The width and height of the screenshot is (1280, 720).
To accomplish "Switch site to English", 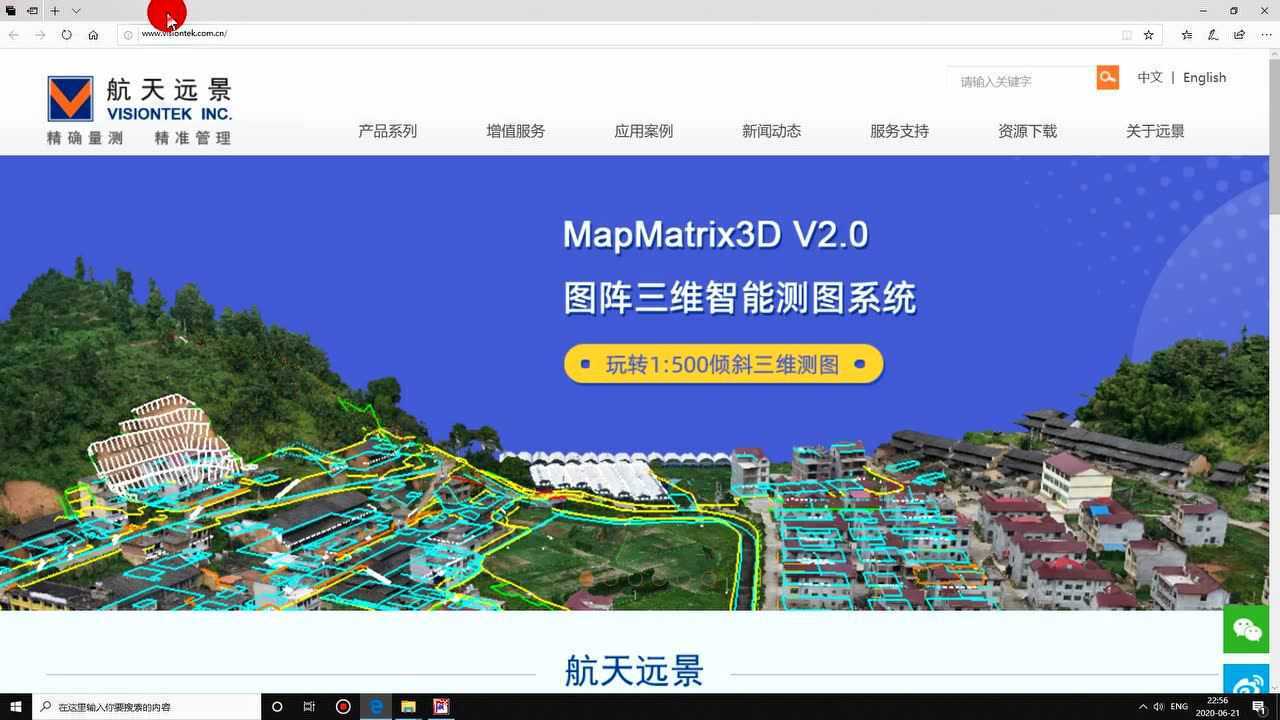I will (x=1204, y=77).
